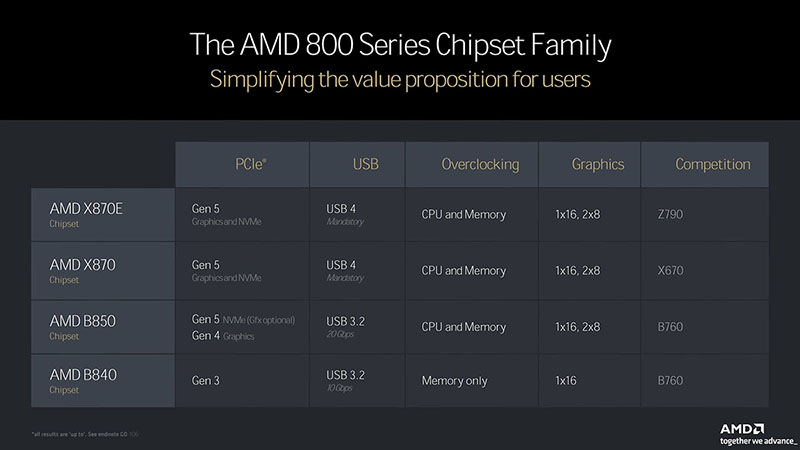
Task: Select the Graphics column header
Action: point(589,164)
